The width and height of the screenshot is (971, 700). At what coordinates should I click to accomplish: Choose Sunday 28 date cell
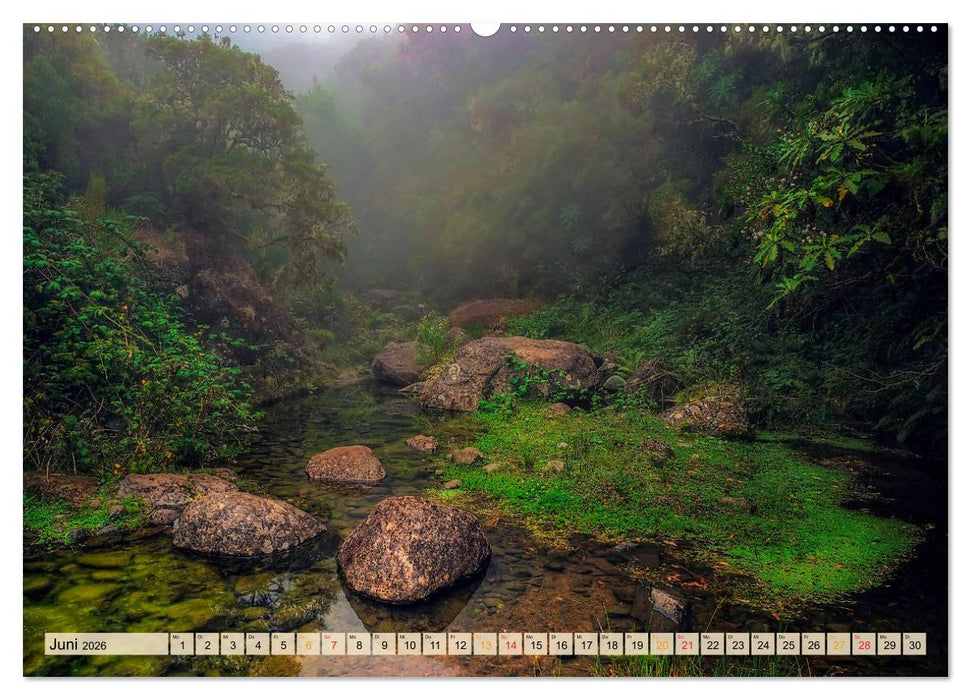(863, 644)
